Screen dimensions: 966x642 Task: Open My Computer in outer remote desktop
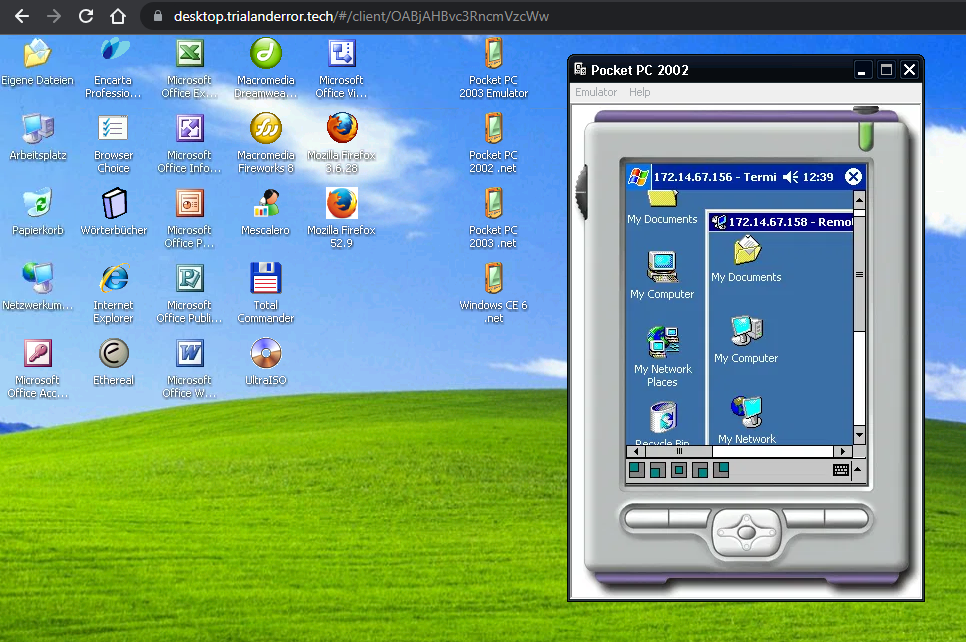pos(662,275)
